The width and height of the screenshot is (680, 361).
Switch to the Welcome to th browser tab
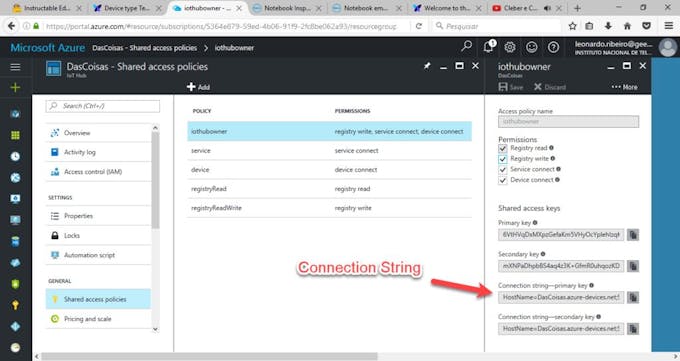pyautogui.click(x=447, y=8)
